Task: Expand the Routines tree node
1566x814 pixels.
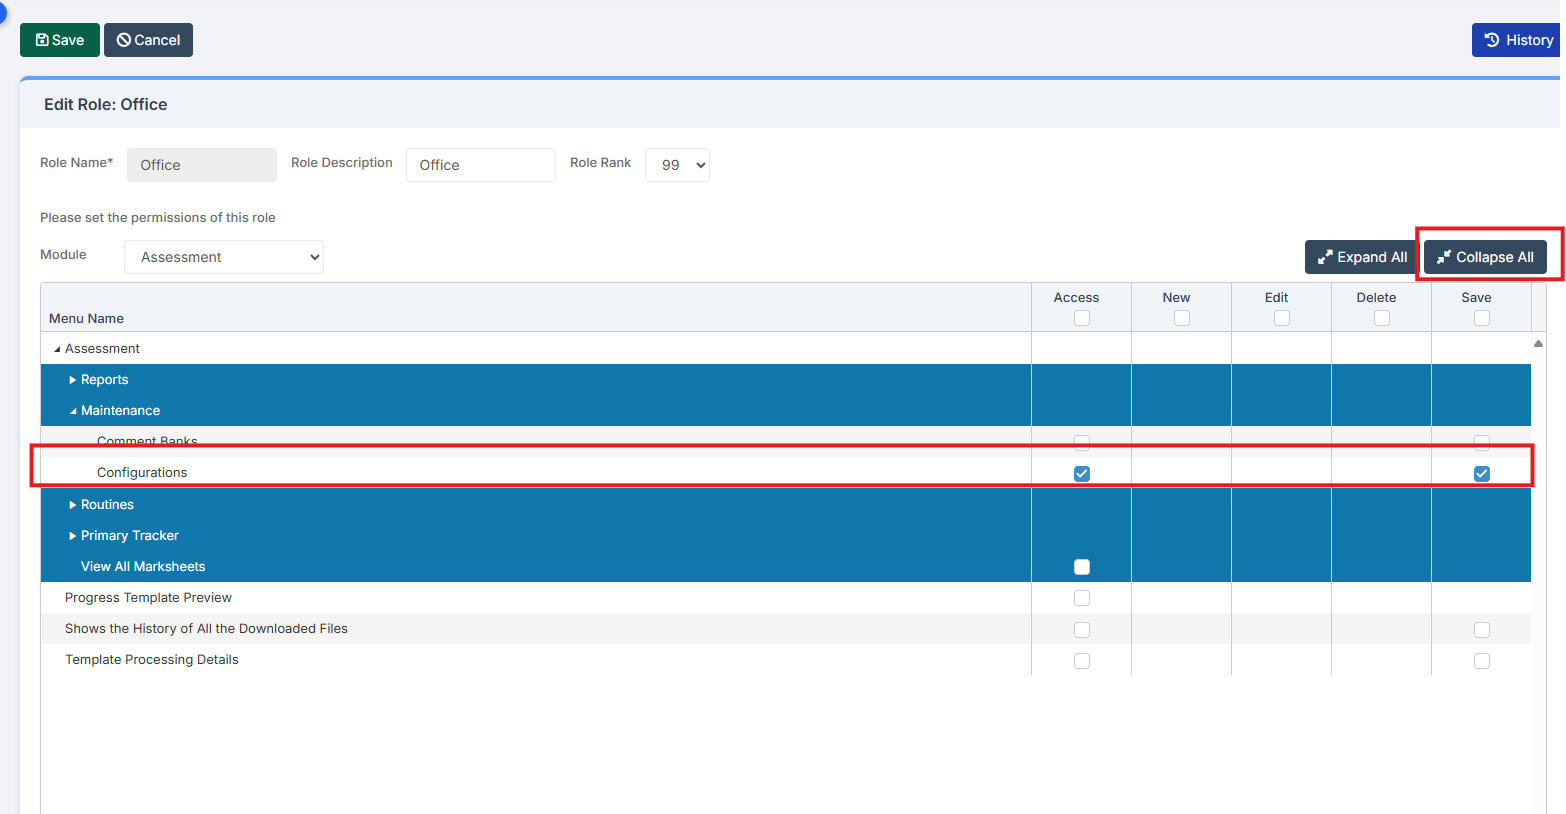Action: pyautogui.click(x=72, y=505)
